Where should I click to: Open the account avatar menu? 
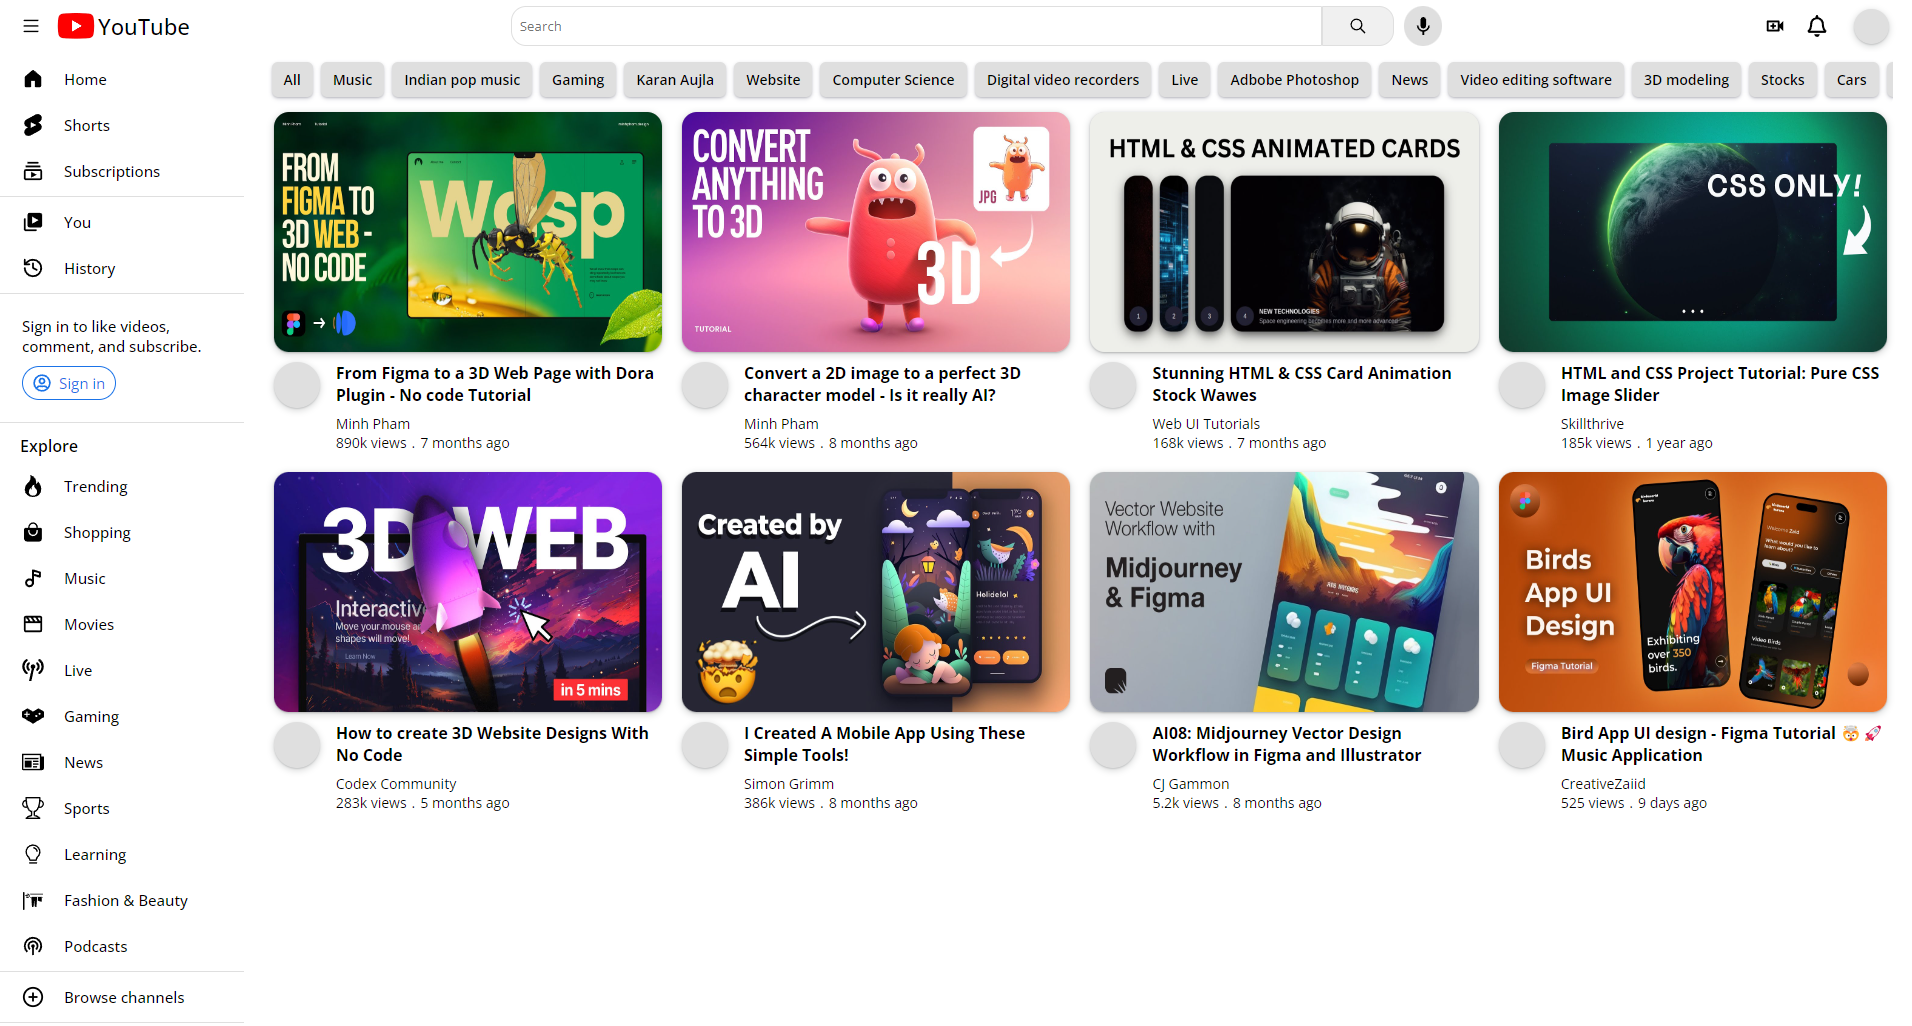point(1871,26)
